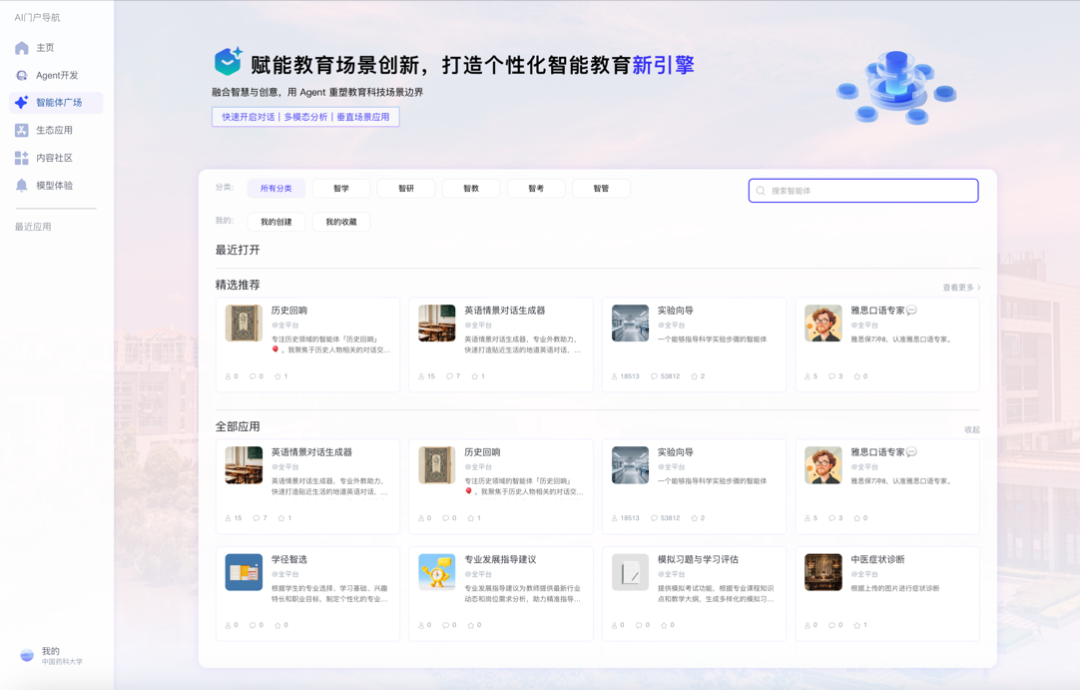
Task: Open 模型体验 bell icon item
Action: coord(22,185)
